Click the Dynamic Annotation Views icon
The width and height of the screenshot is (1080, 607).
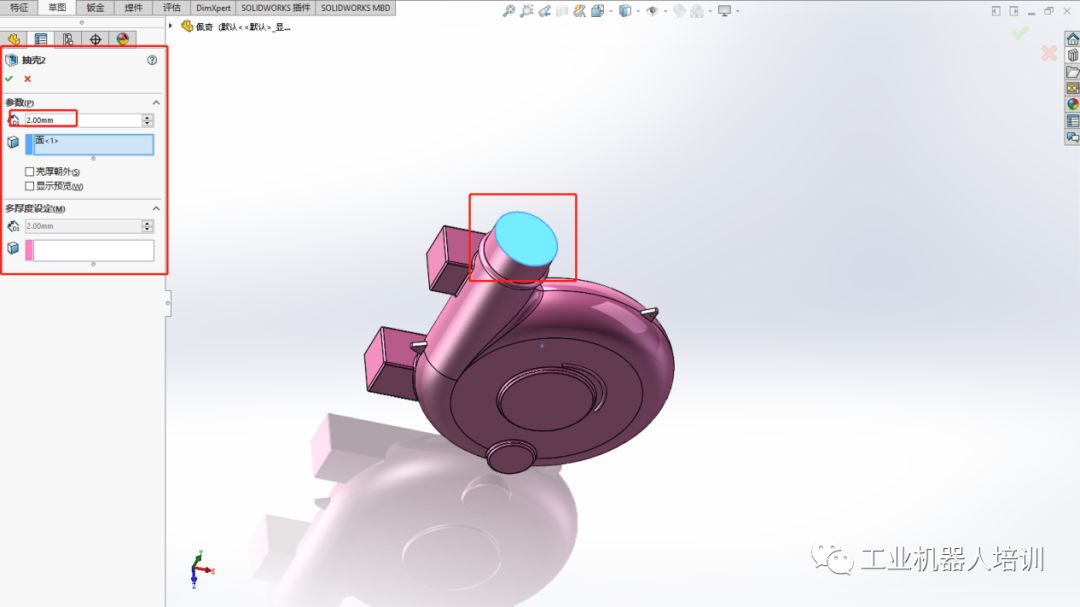(579, 10)
